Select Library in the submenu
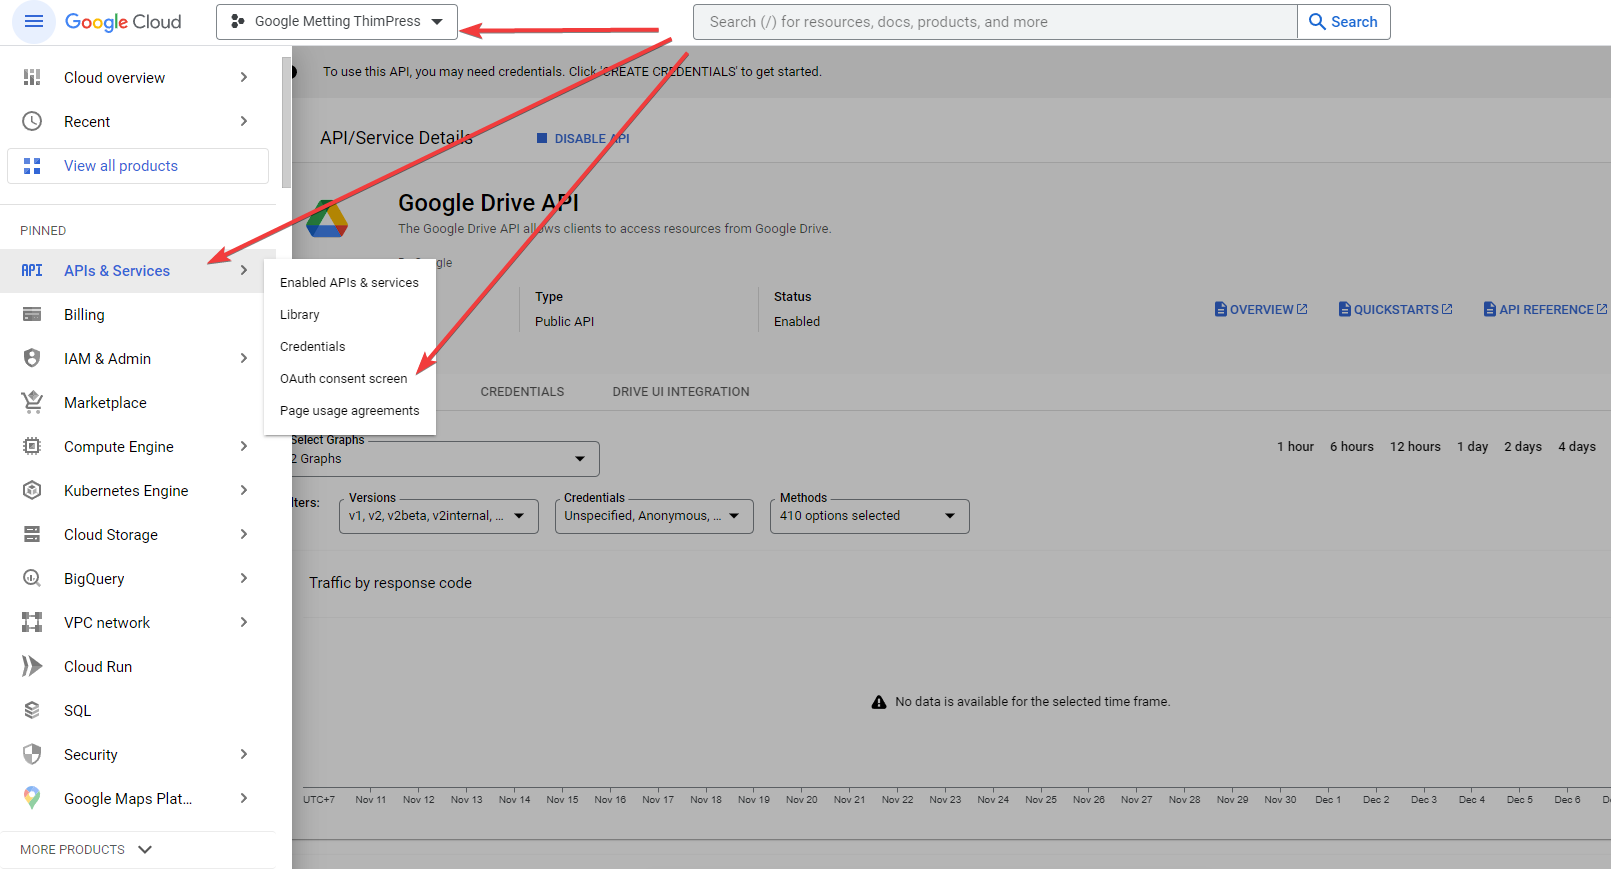The image size is (1611, 869). 349,315
